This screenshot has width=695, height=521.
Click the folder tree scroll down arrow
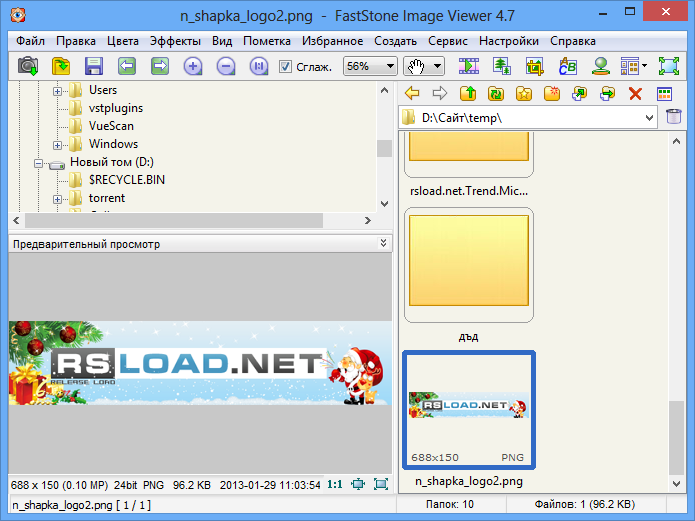click(384, 204)
